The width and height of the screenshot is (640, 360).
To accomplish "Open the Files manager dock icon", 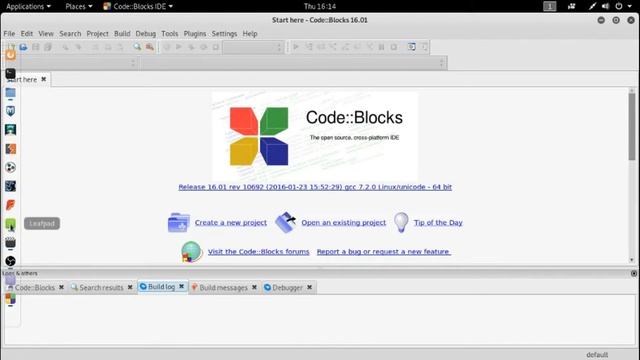I will point(11,93).
